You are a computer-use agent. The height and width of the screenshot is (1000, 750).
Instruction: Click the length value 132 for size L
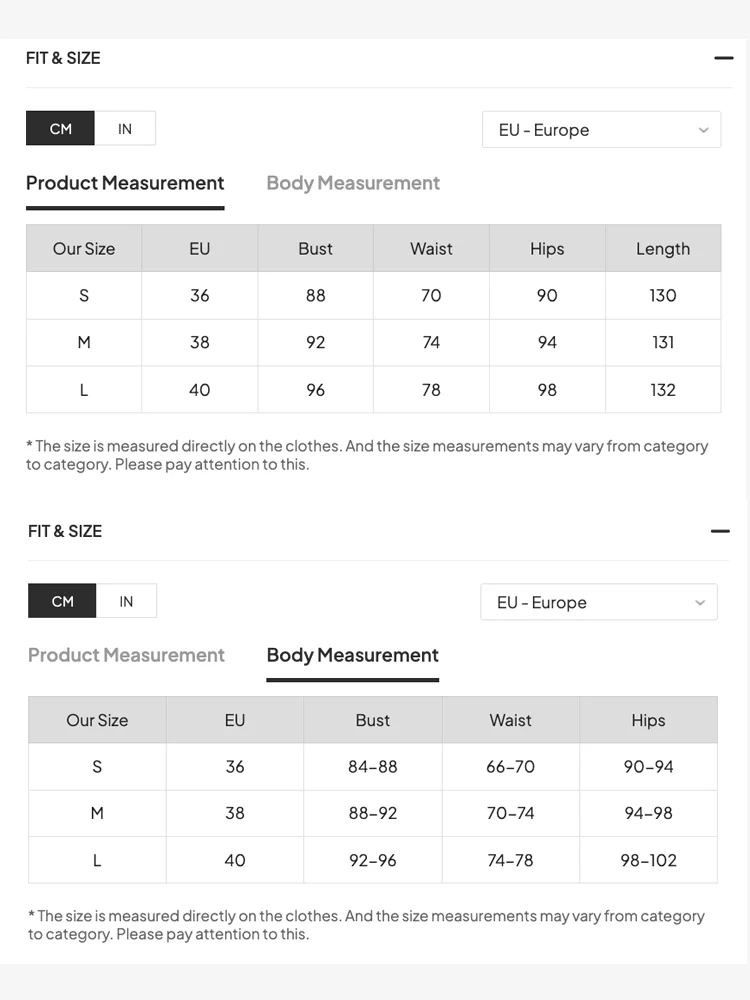coord(663,390)
